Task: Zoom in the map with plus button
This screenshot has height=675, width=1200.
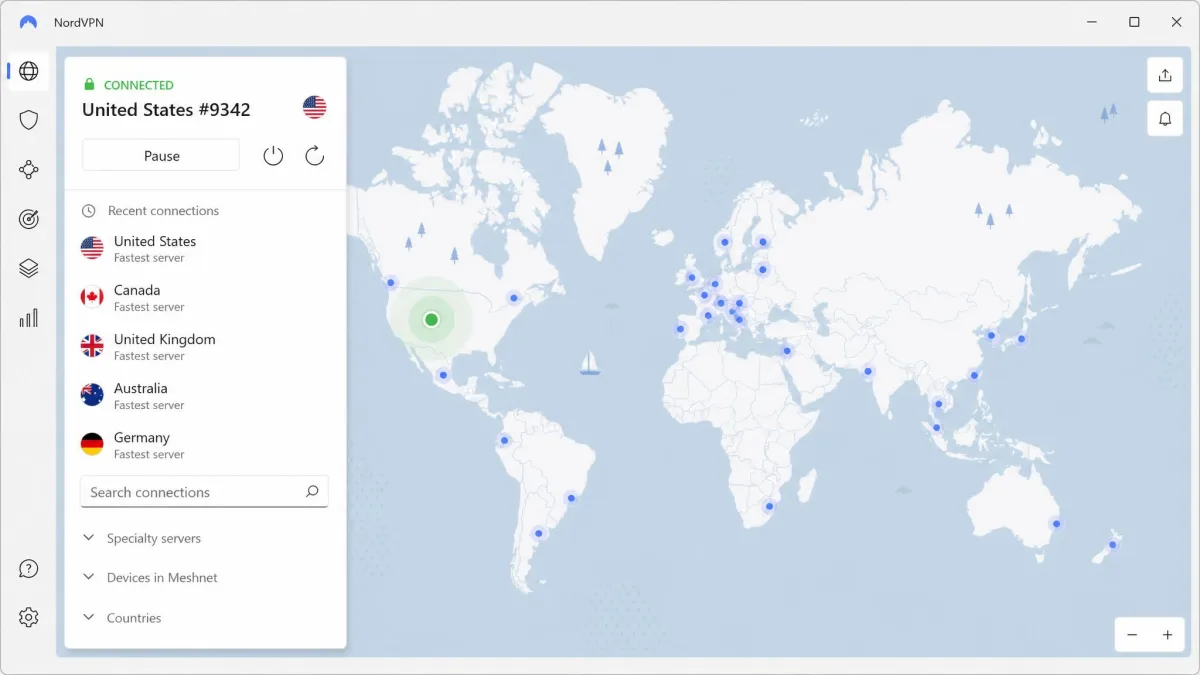Action: pyautogui.click(x=1167, y=635)
